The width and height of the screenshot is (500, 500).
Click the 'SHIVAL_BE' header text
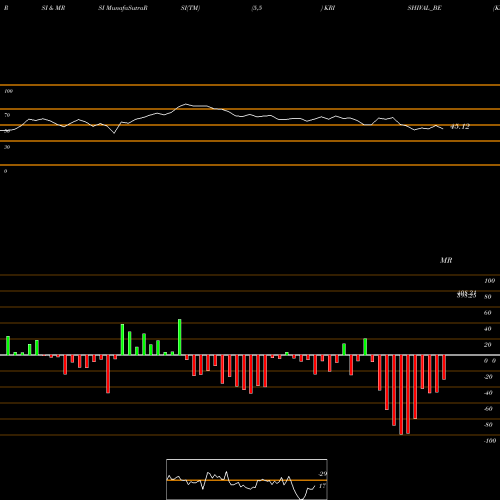coord(424,8)
